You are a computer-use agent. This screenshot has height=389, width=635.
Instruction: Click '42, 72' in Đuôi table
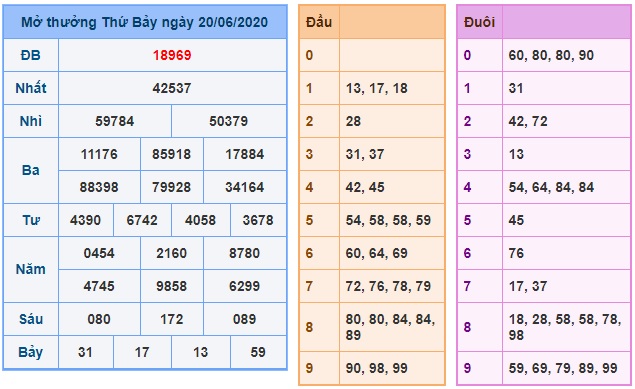click(x=528, y=121)
